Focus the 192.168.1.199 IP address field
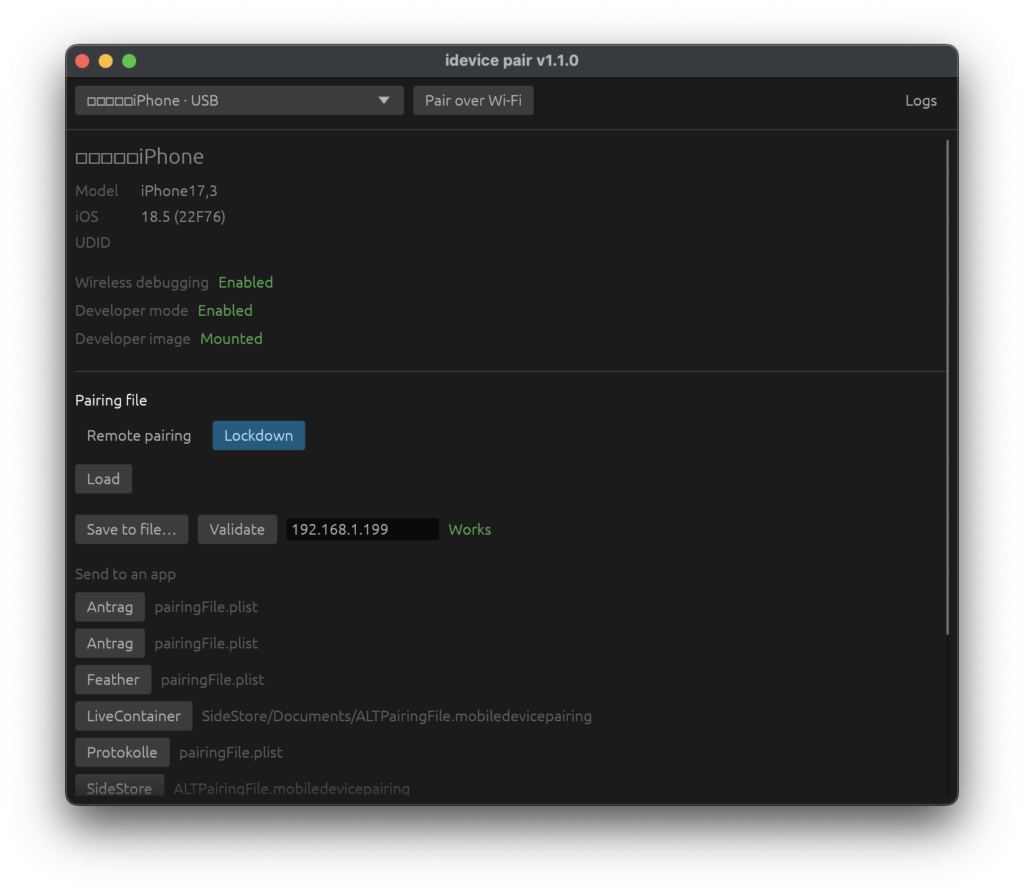This screenshot has height=892, width=1024. click(x=362, y=529)
